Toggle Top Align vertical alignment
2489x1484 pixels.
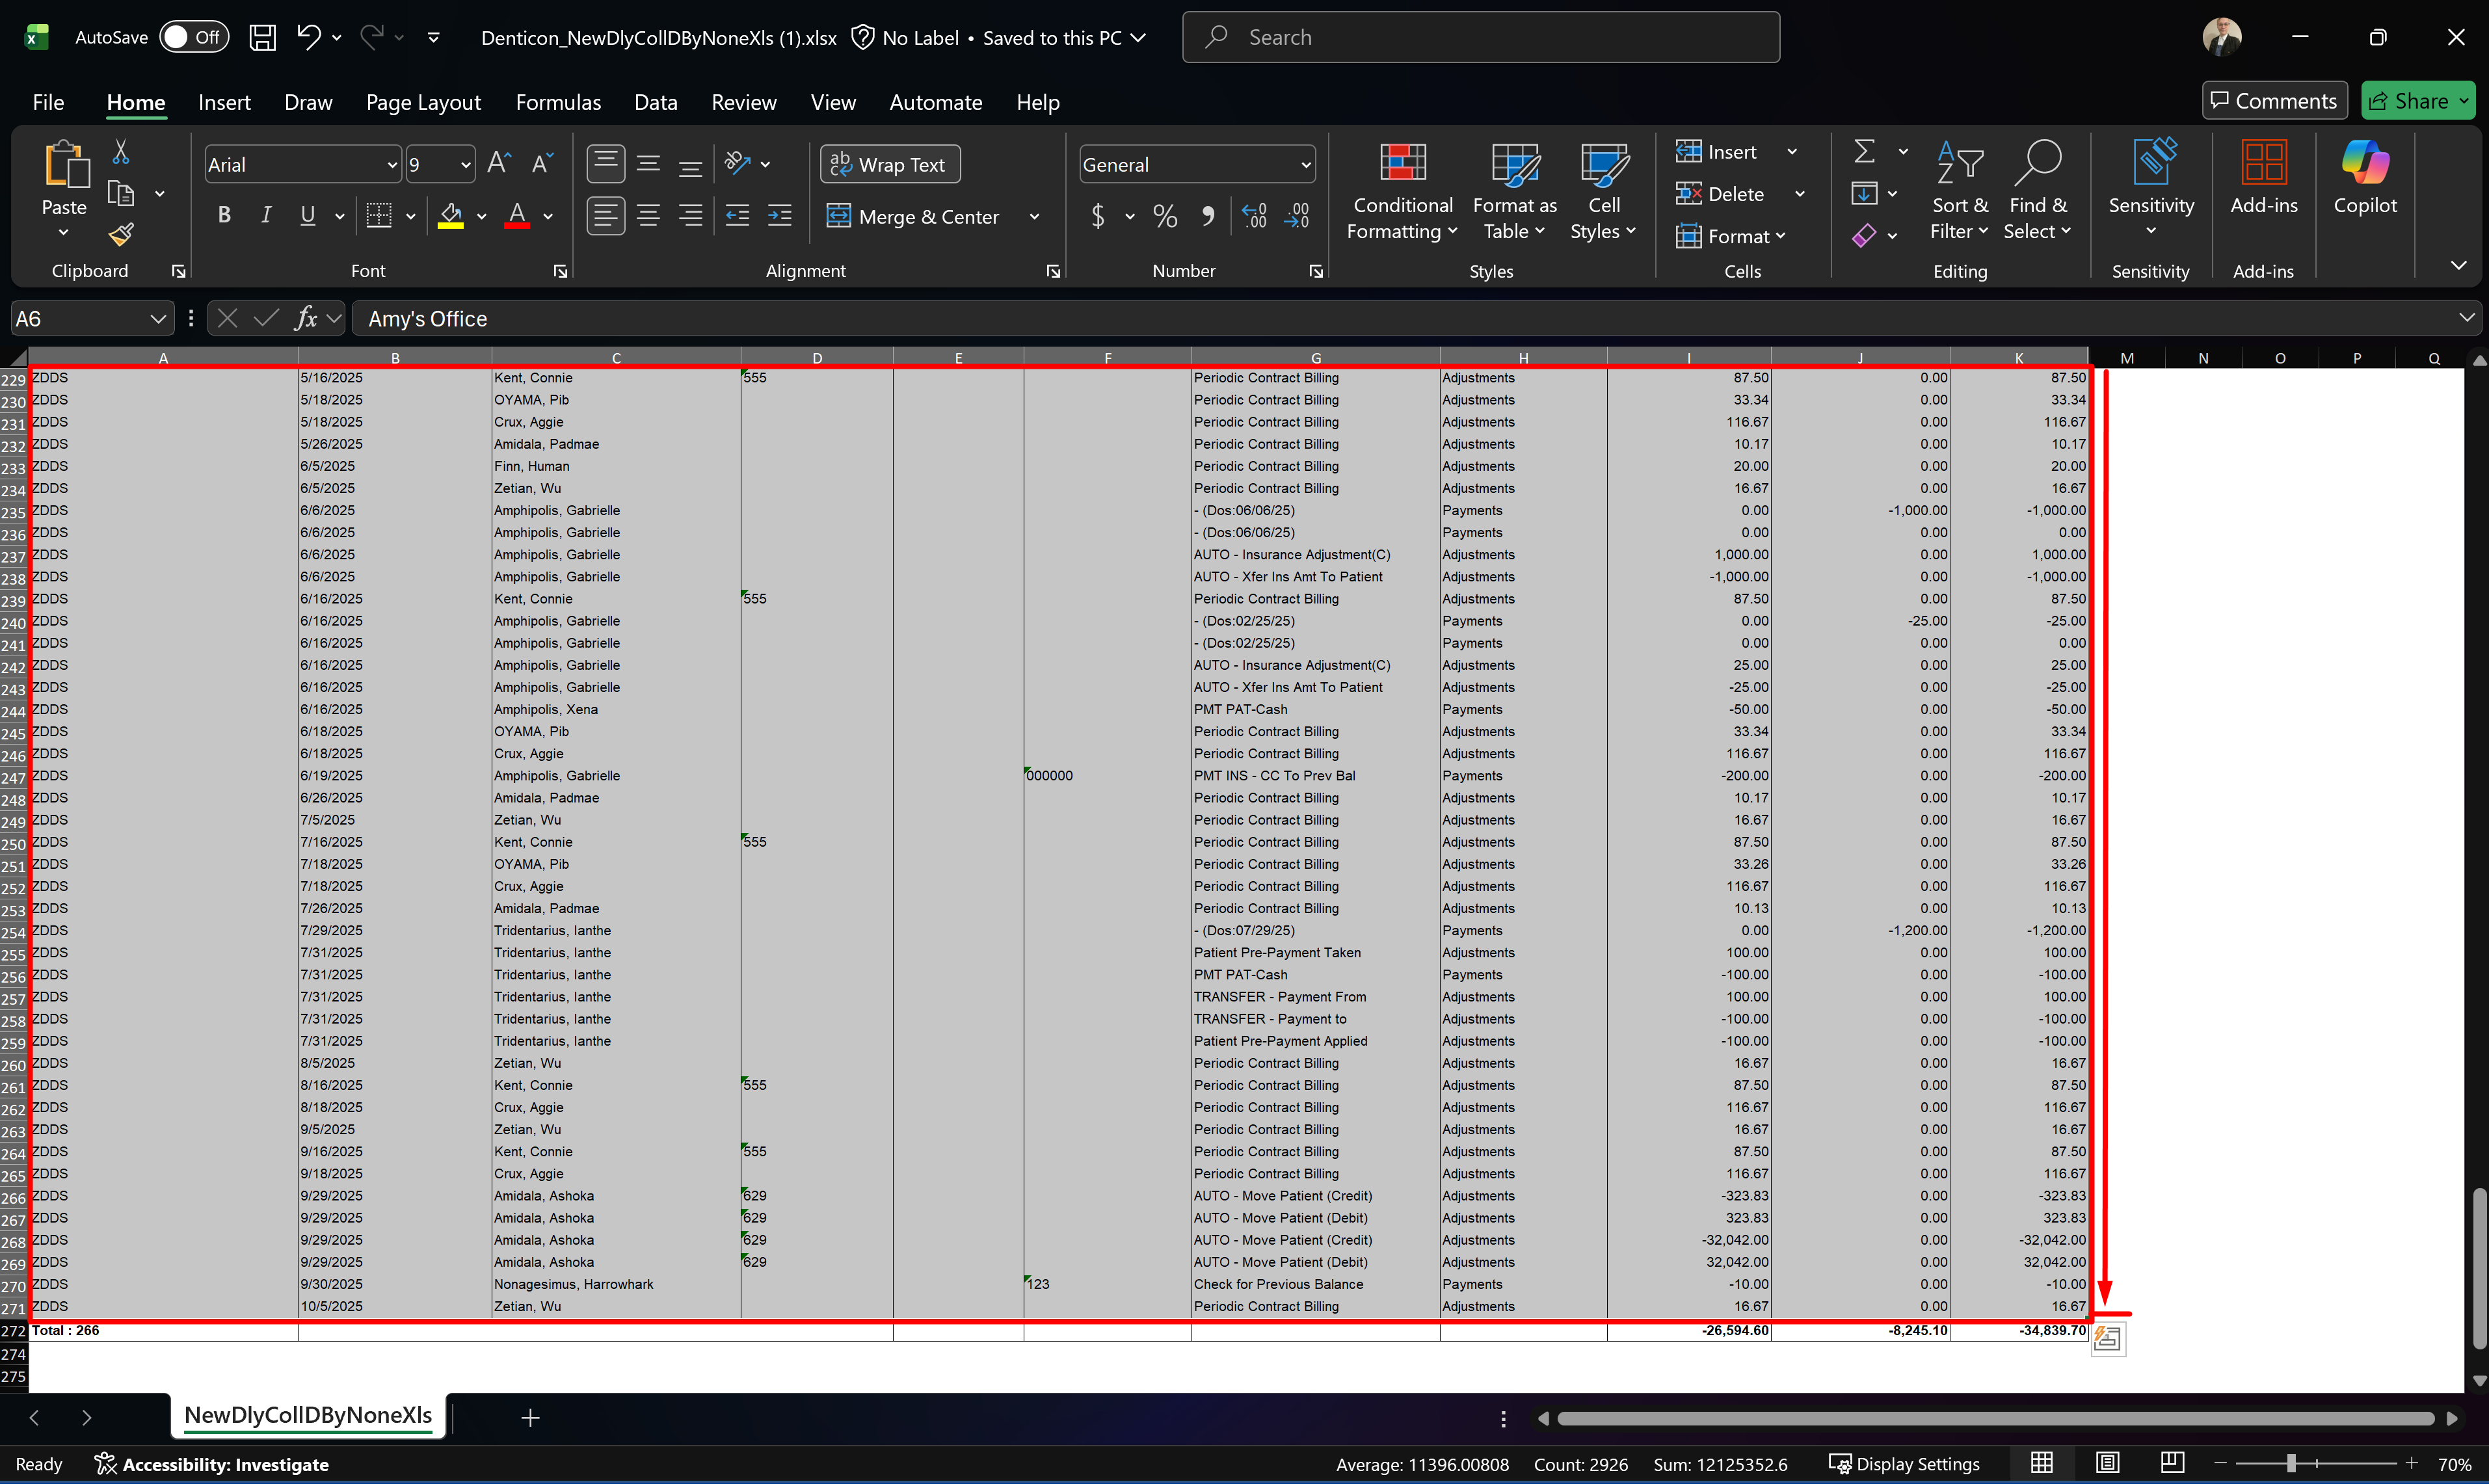click(x=606, y=164)
